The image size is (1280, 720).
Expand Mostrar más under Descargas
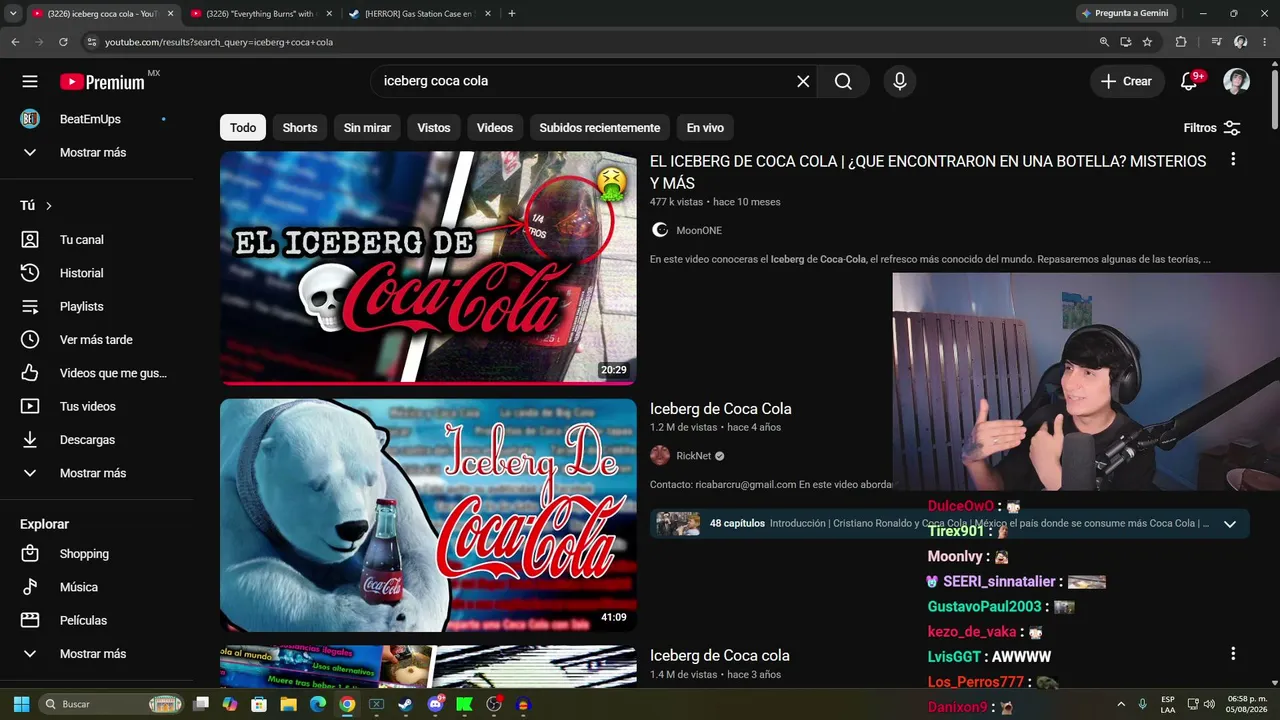95,473
